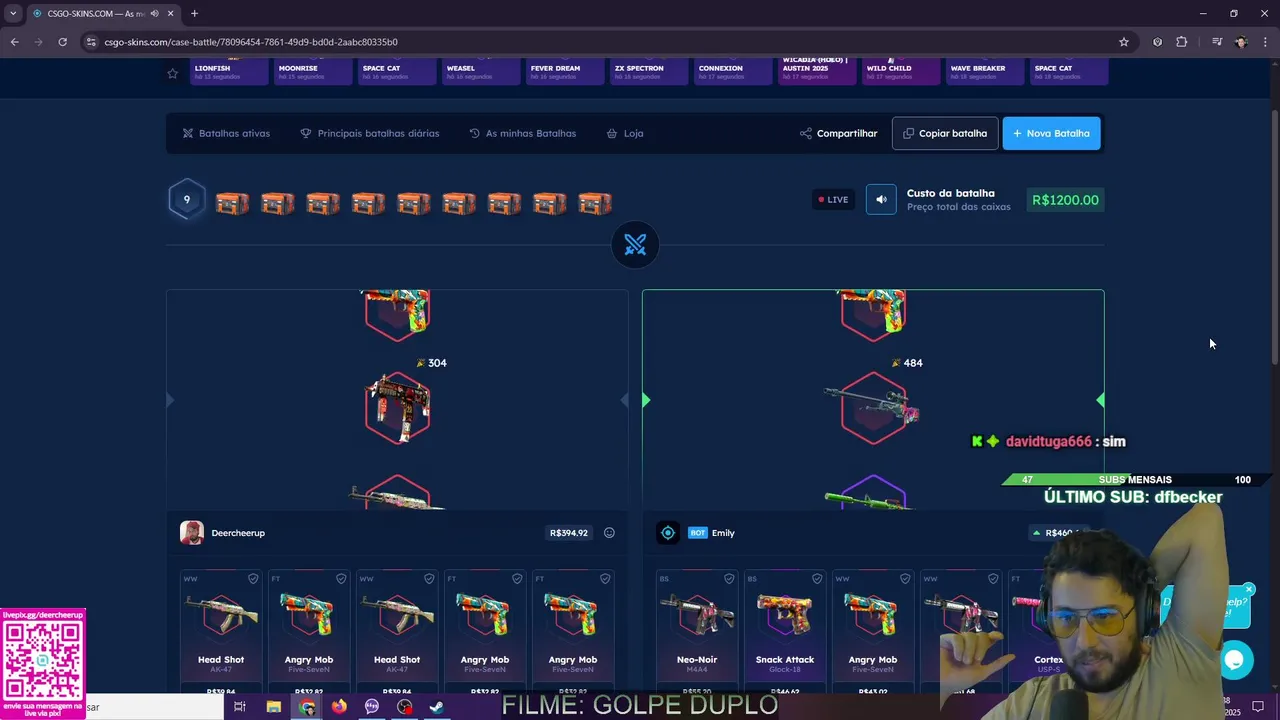The height and width of the screenshot is (720, 1280).
Task: Click the nine cases round counter hexagon
Action: (x=186, y=200)
